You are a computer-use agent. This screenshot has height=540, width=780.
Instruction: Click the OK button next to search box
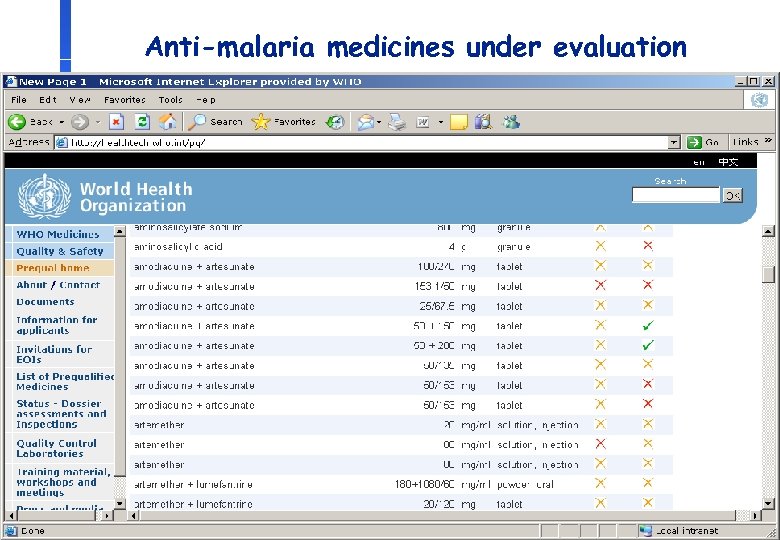[x=732, y=195]
